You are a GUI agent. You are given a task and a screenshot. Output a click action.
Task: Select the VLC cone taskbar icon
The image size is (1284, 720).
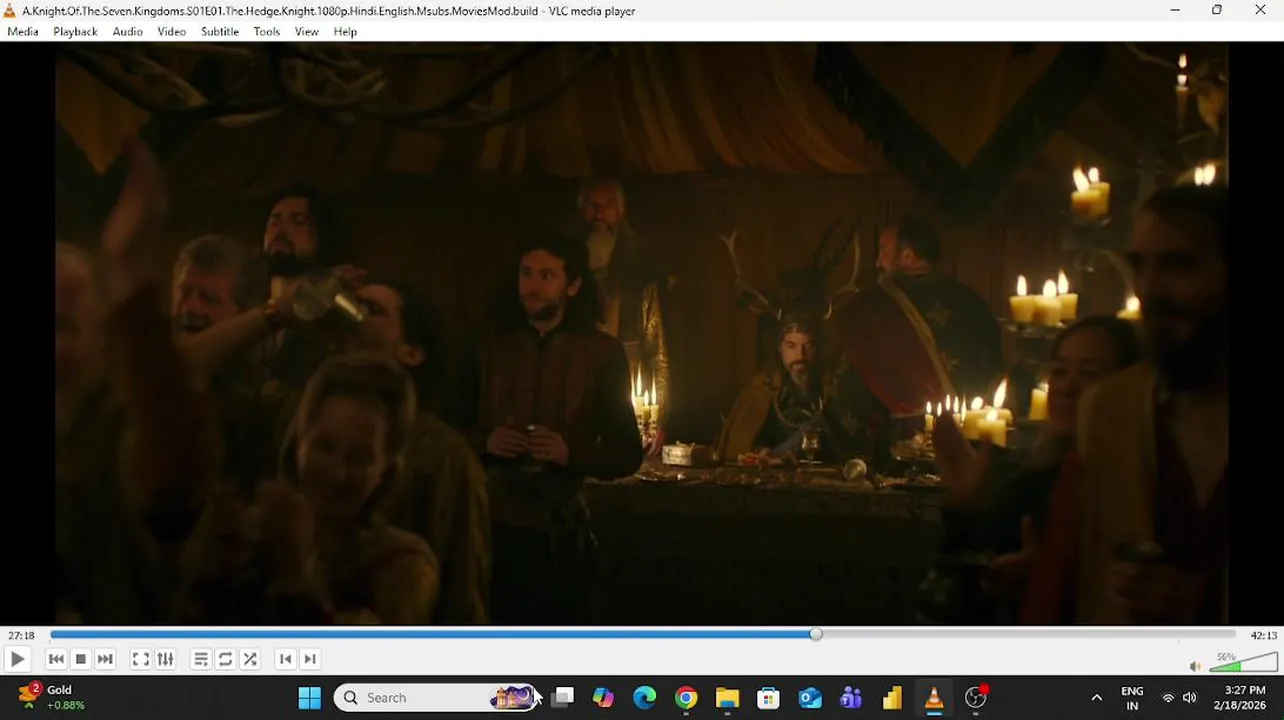click(934, 698)
